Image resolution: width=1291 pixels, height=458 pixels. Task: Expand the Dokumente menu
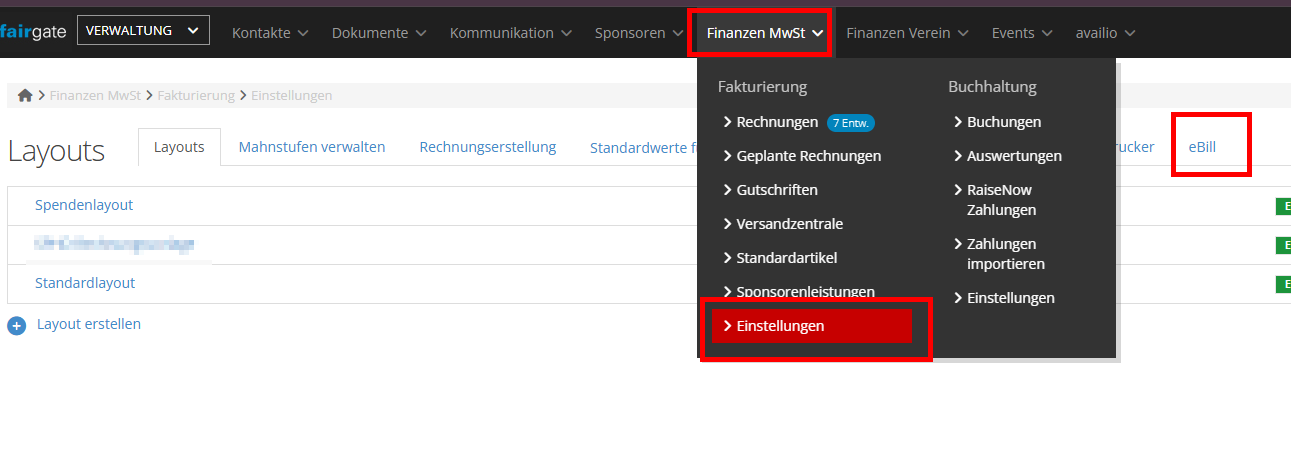pyautogui.click(x=379, y=33)
